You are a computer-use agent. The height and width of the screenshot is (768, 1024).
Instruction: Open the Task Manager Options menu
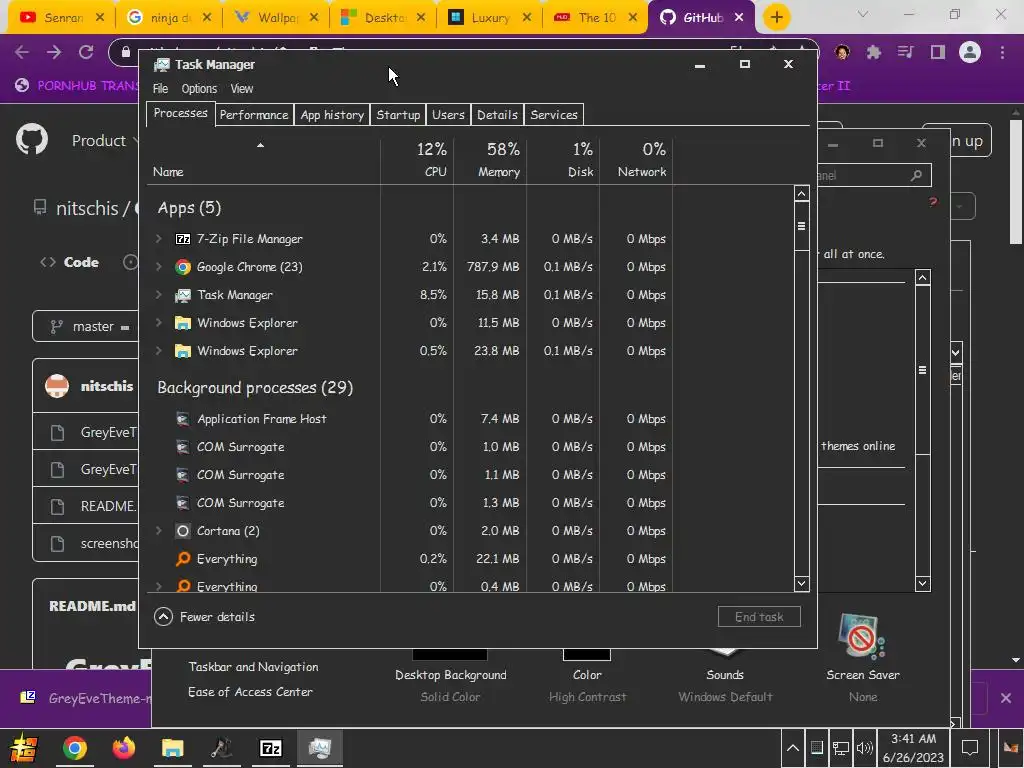(x=199, y=89)
